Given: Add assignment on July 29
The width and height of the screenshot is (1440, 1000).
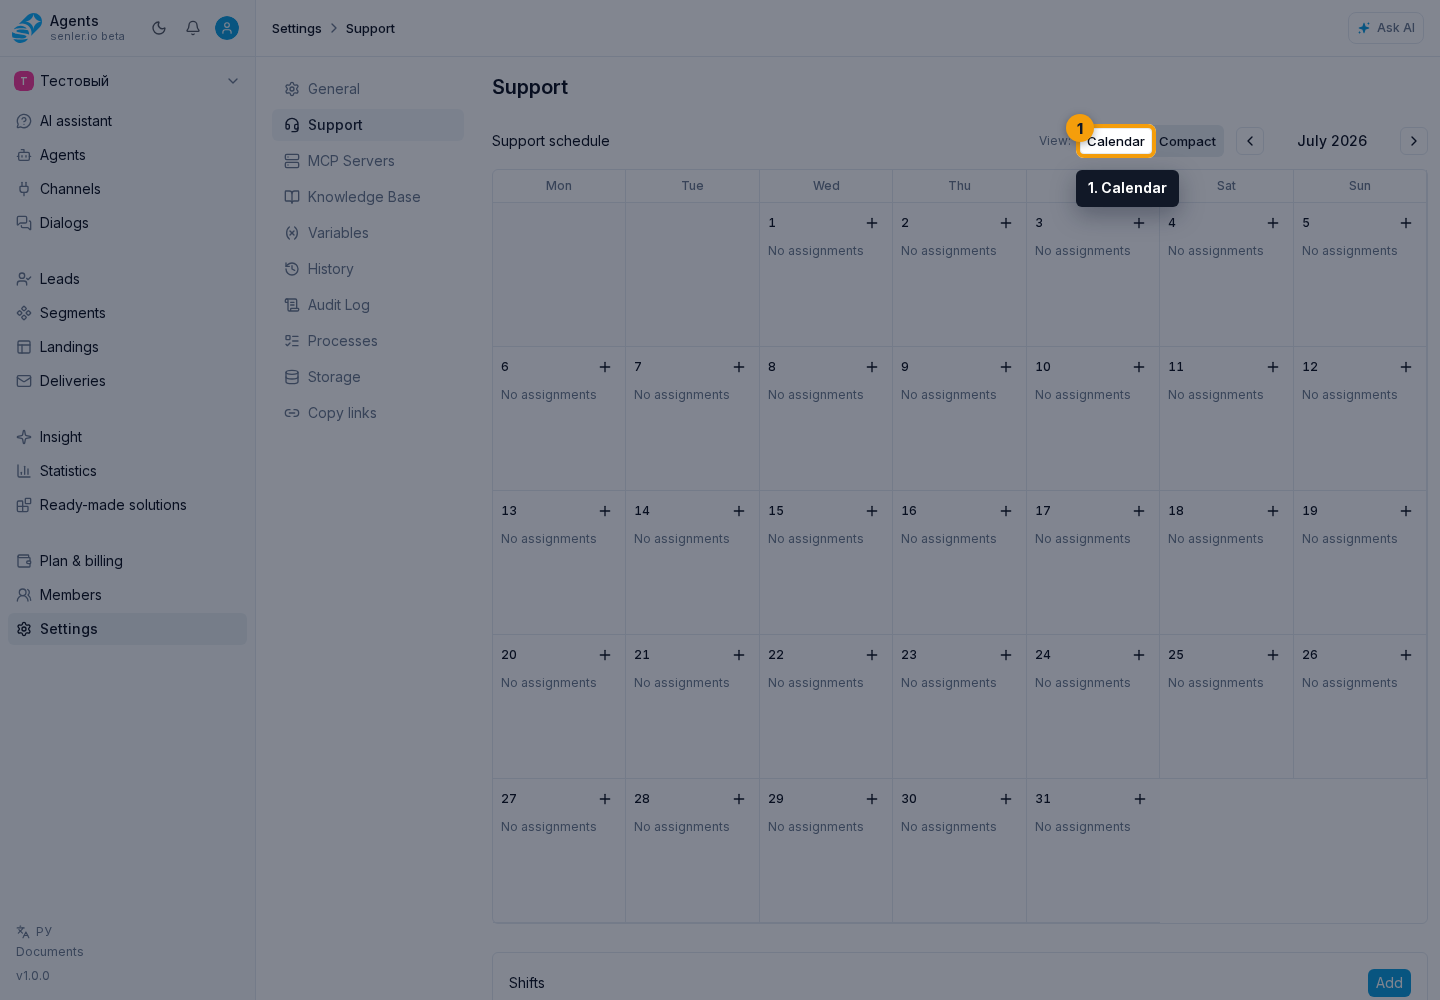Looking at the screenshot, I should [872, 799].
